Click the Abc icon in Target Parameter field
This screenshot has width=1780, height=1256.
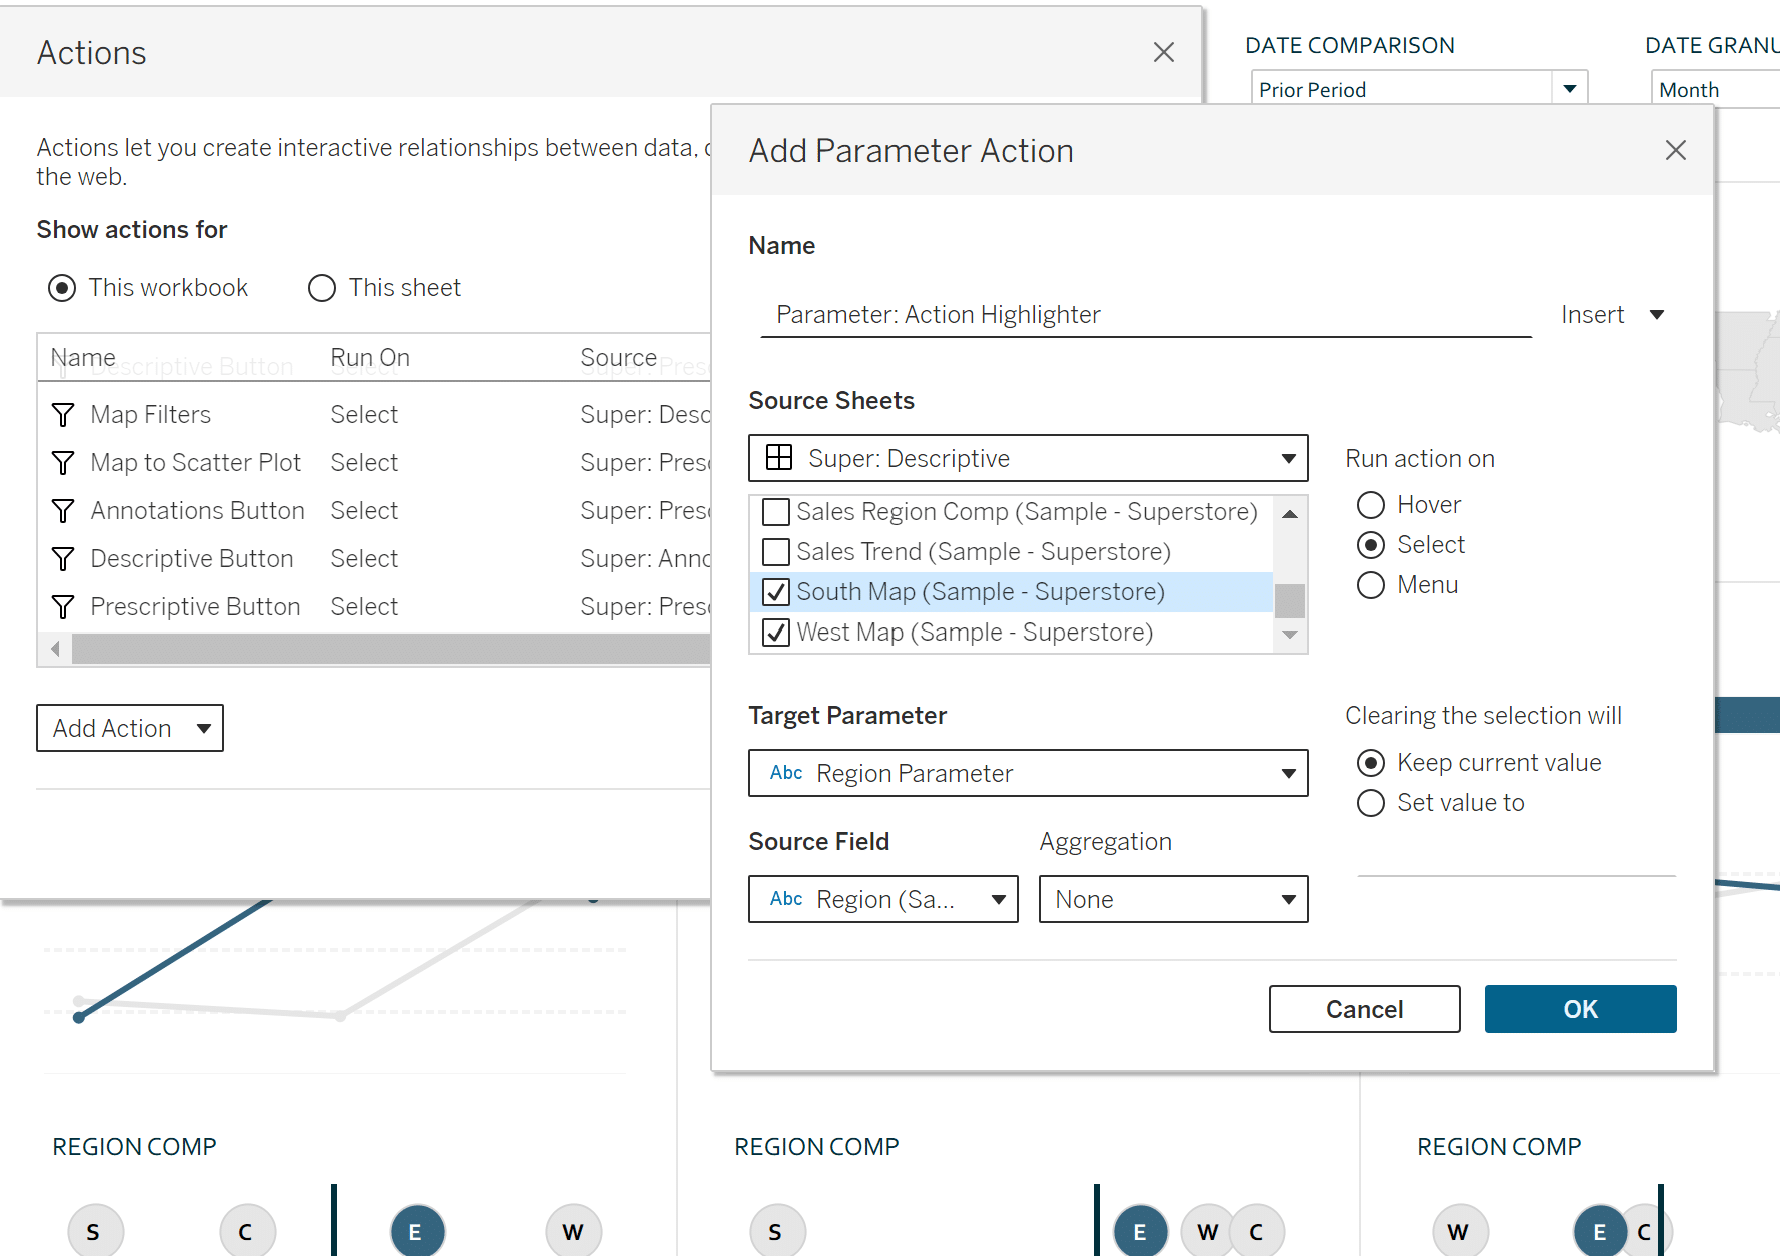tap(786, 773)
